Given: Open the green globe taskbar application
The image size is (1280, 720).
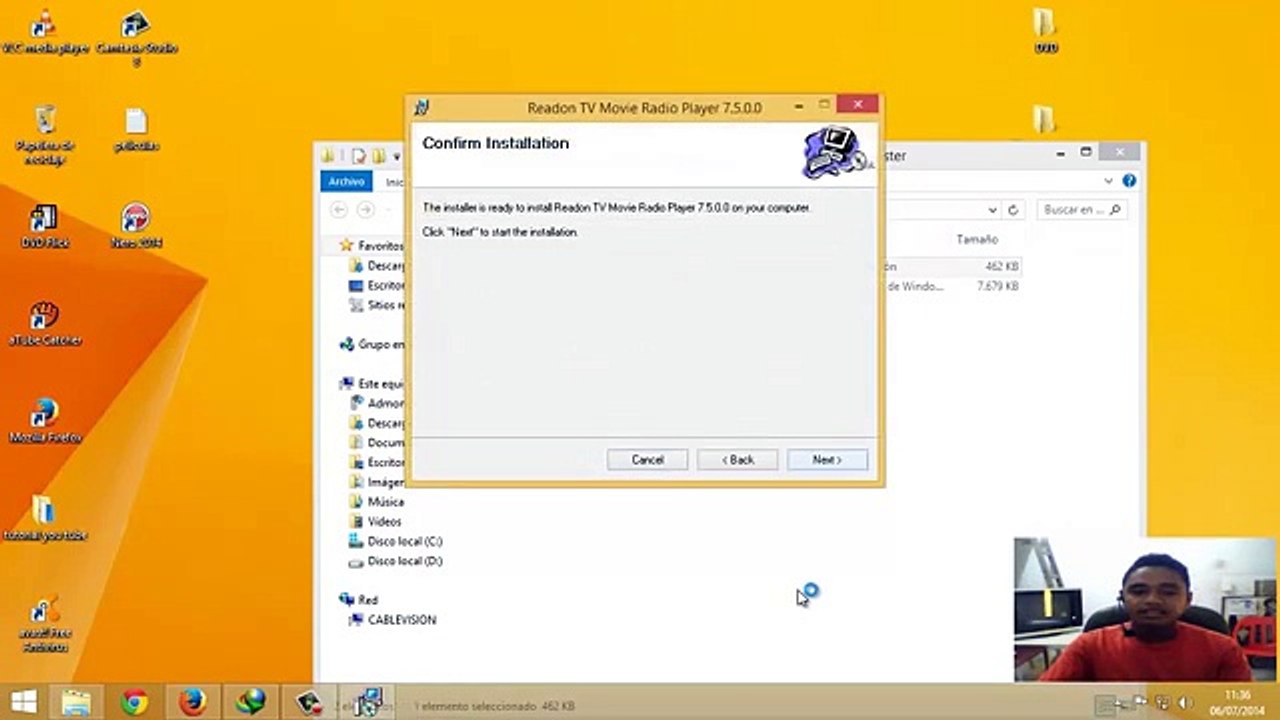Looking at the screenshot, I should pyautogui.click(x=250, y=702).
